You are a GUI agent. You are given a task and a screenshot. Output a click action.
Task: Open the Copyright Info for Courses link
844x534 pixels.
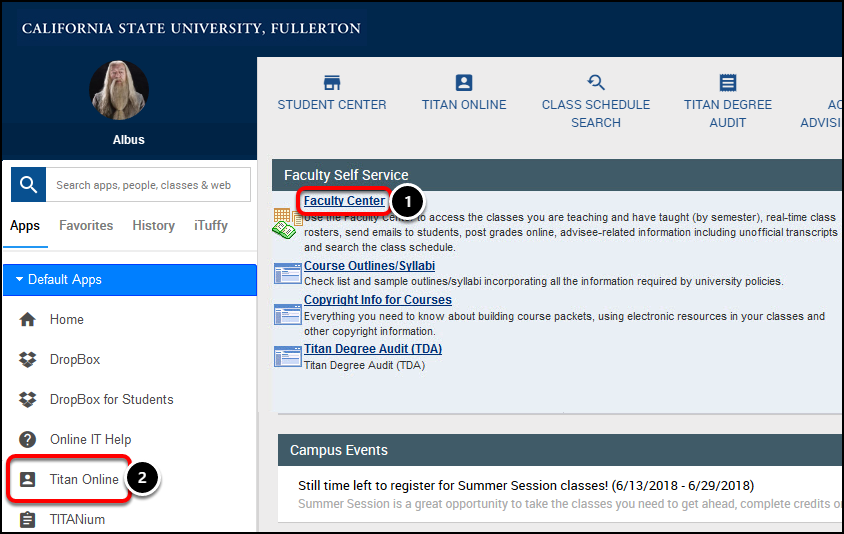point(378,300)
